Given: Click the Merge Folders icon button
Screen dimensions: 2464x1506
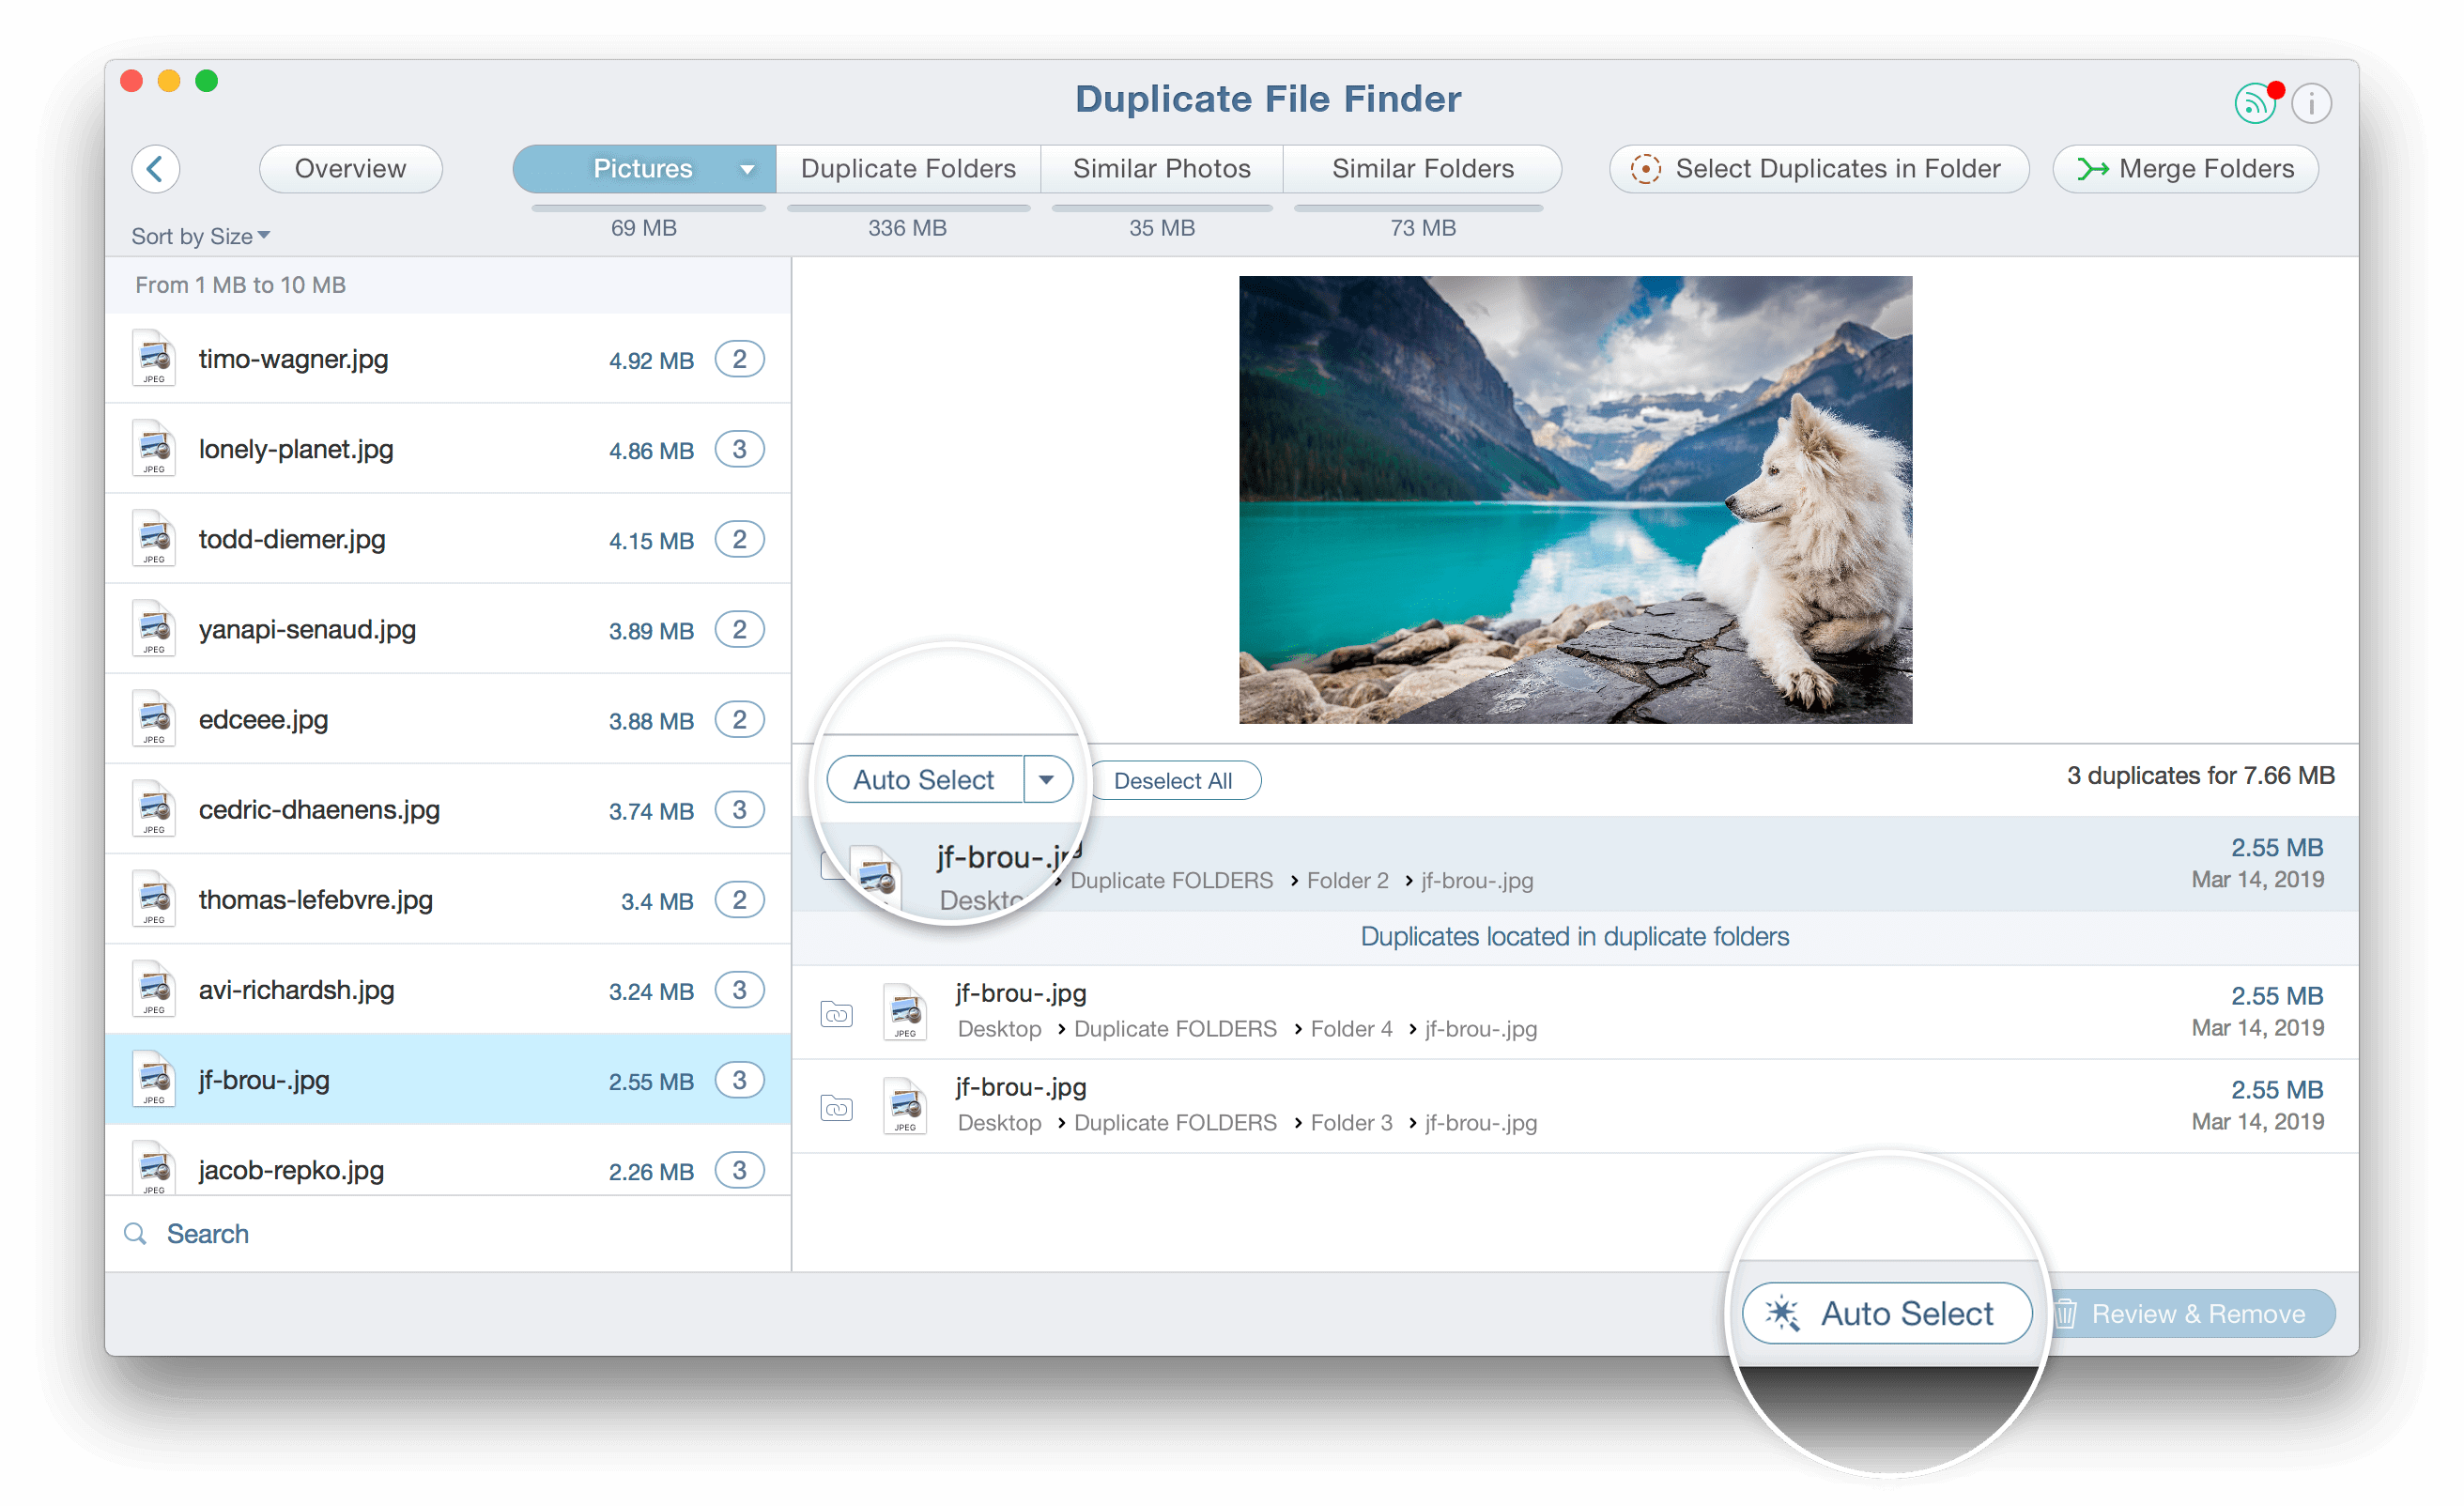Looking at the screenshot, I should click(x=2096, y=169).
